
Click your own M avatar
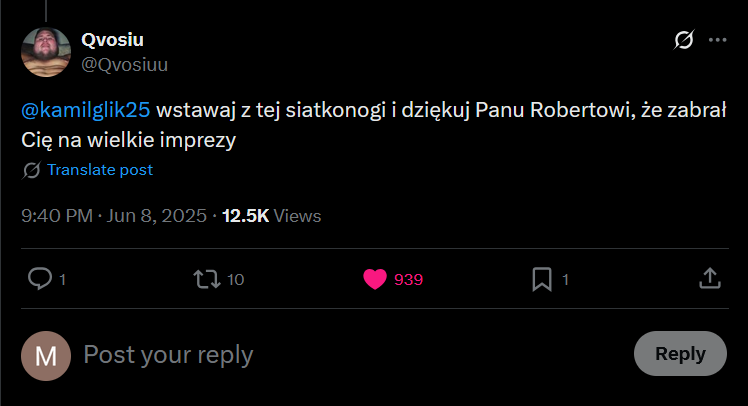click(46, 355)
